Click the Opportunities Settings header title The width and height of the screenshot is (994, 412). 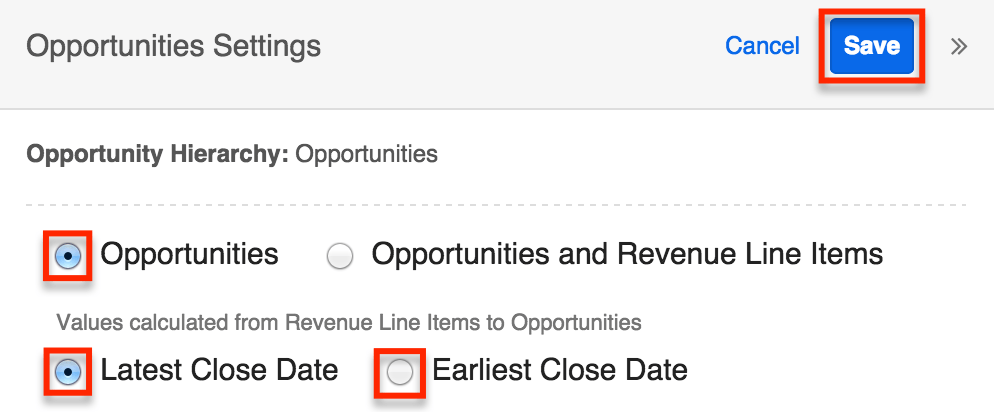(x=173, y=46)
